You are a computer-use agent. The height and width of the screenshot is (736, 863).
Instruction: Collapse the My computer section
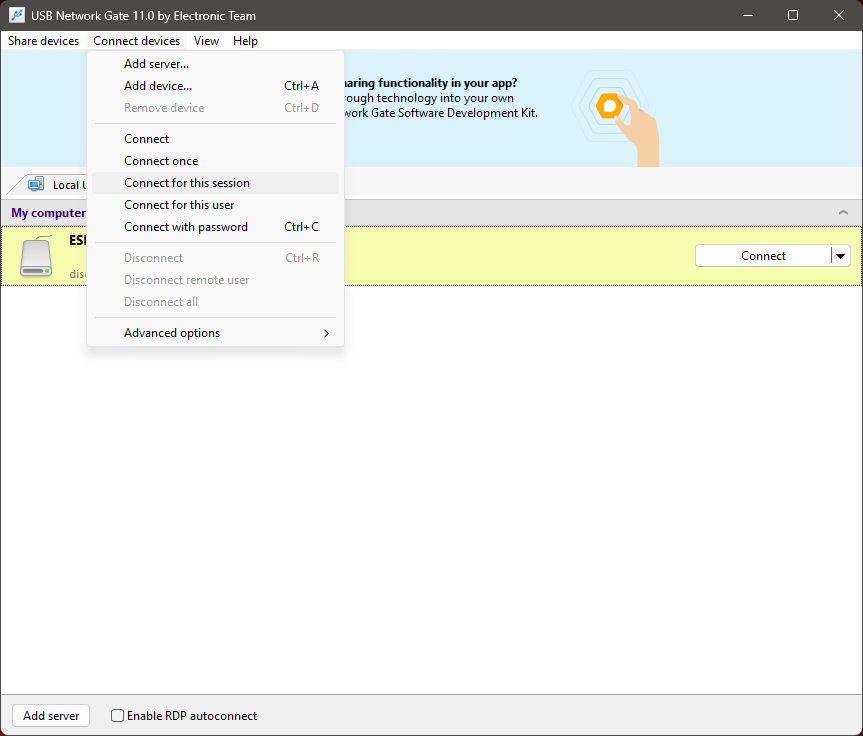point(843,213)
